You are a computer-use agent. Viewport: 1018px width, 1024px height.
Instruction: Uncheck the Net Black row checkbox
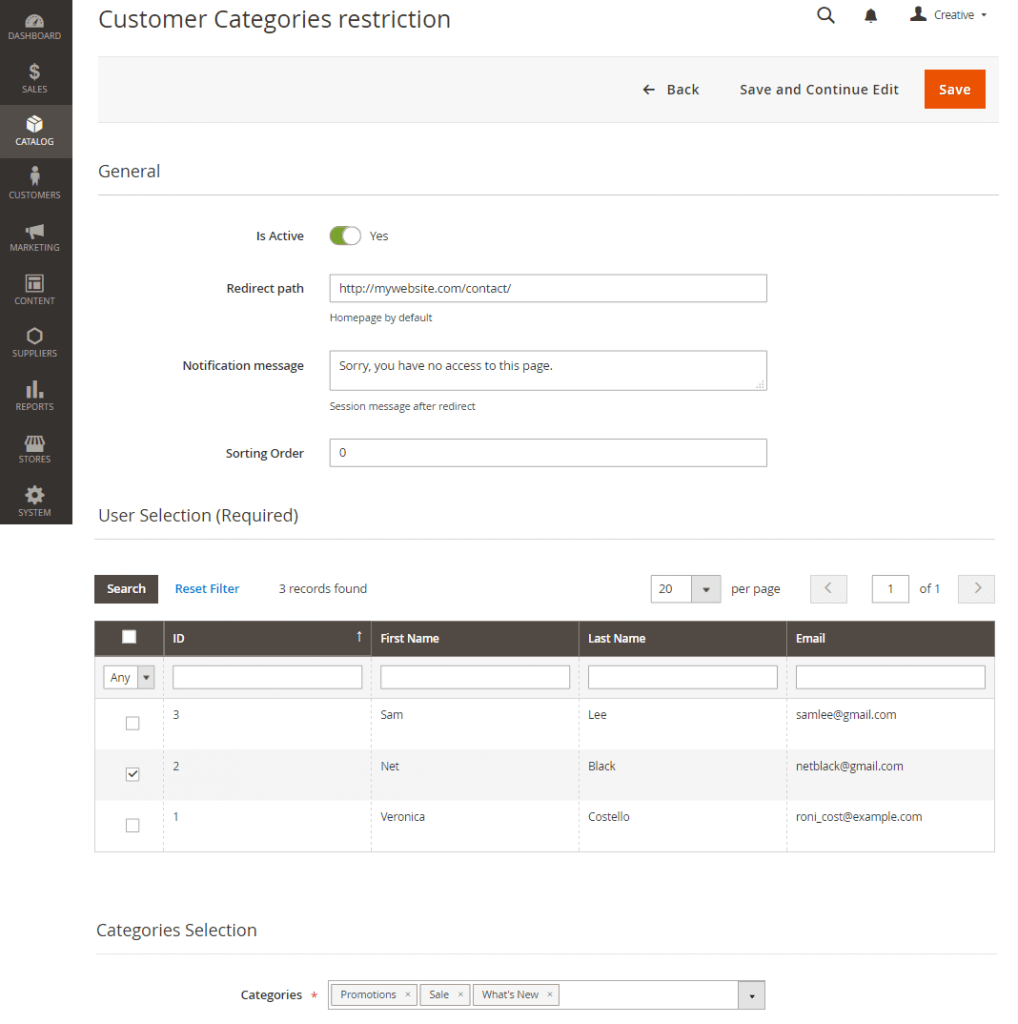click(x=132, y=774)
